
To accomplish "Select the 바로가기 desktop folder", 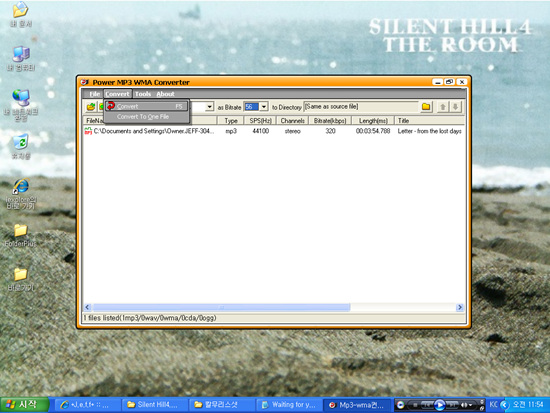I will [21, 279].
